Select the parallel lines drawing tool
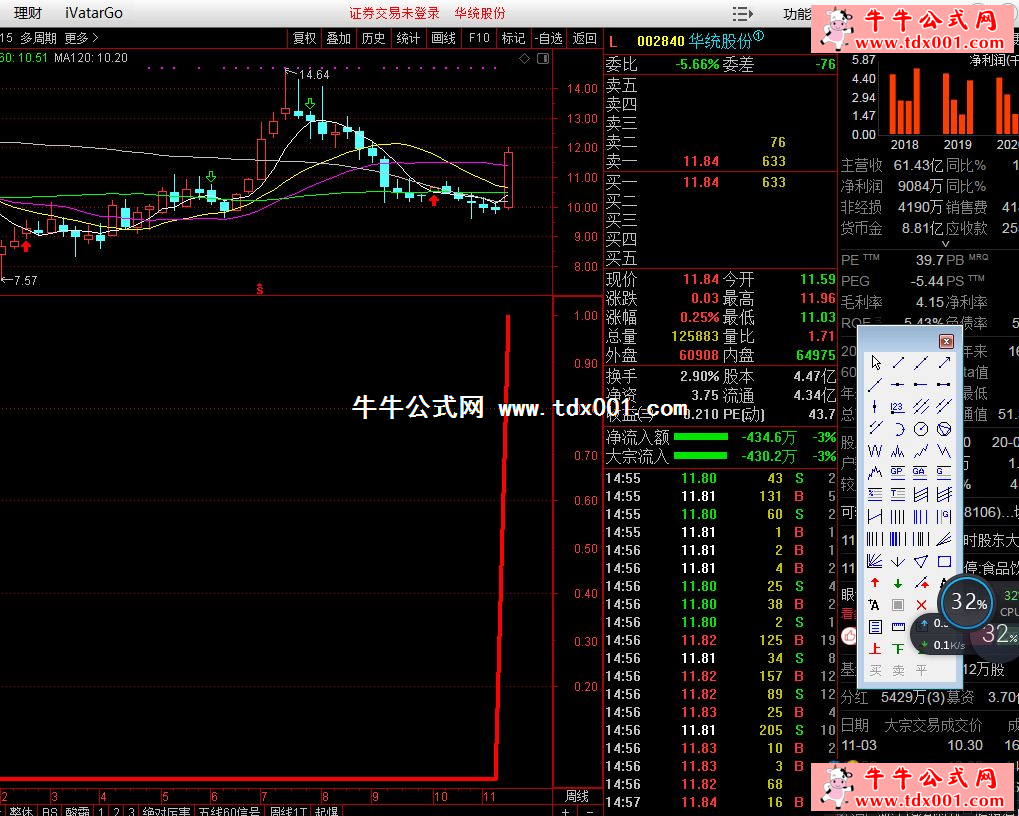This screenshot has height=816, width=1019. pyautogui.click(x=921, y=407)
